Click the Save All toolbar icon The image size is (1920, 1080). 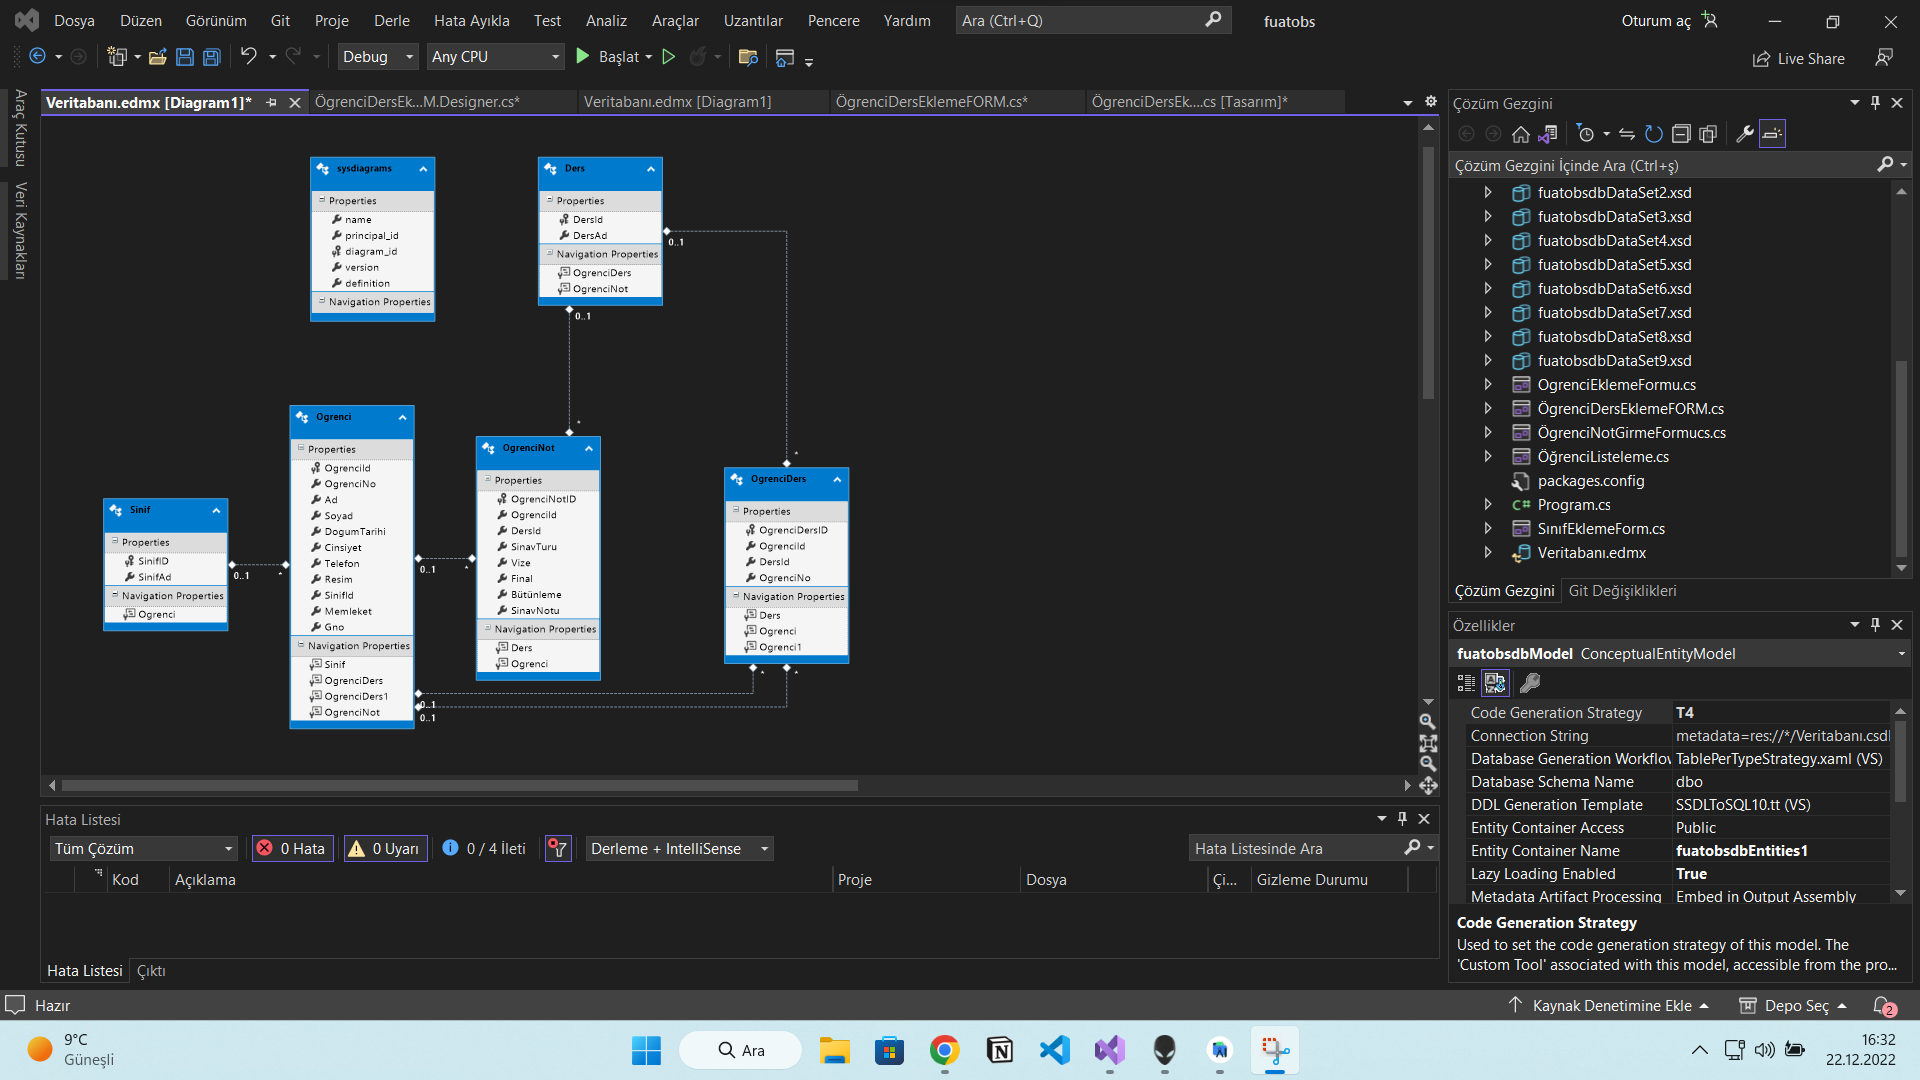pos(212,57)
